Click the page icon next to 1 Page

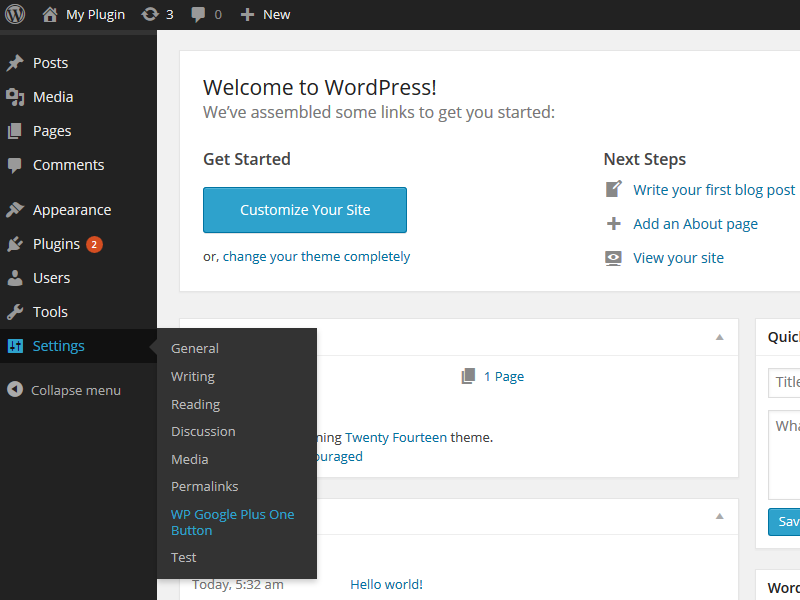pyautogui.click(x=468, y=376)
